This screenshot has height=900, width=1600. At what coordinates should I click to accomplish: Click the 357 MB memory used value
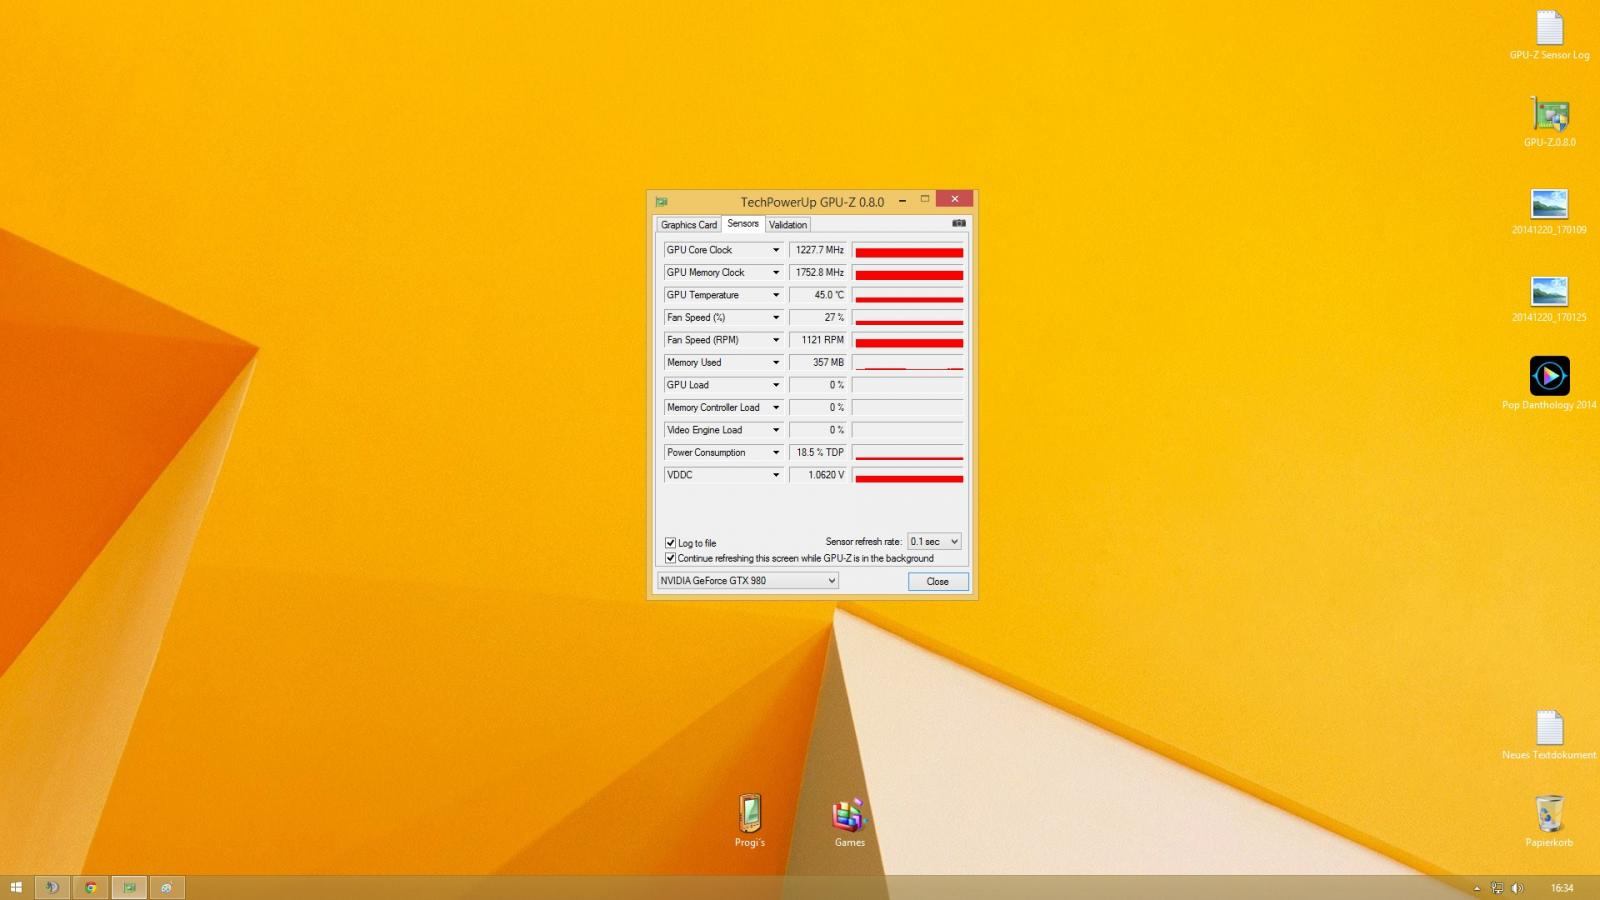tap(819, 362)
